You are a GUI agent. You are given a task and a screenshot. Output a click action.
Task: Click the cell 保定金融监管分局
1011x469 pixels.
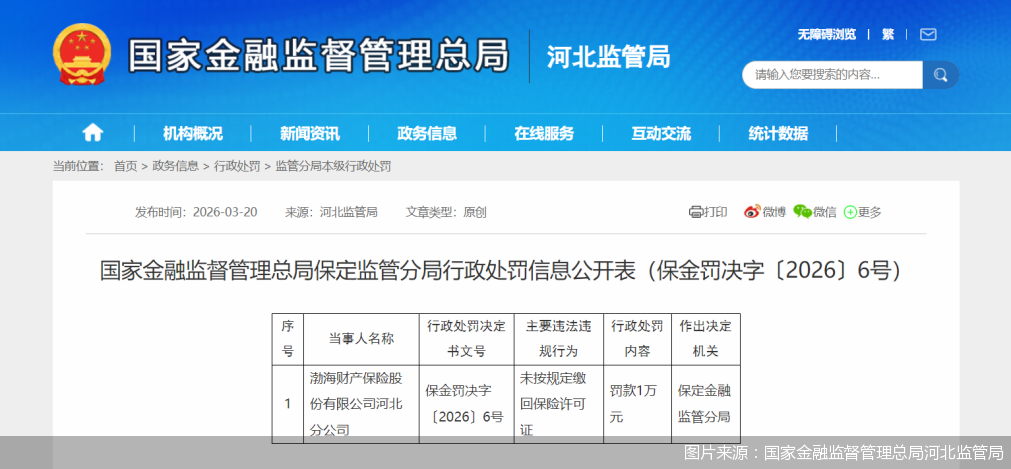point(705,404)
